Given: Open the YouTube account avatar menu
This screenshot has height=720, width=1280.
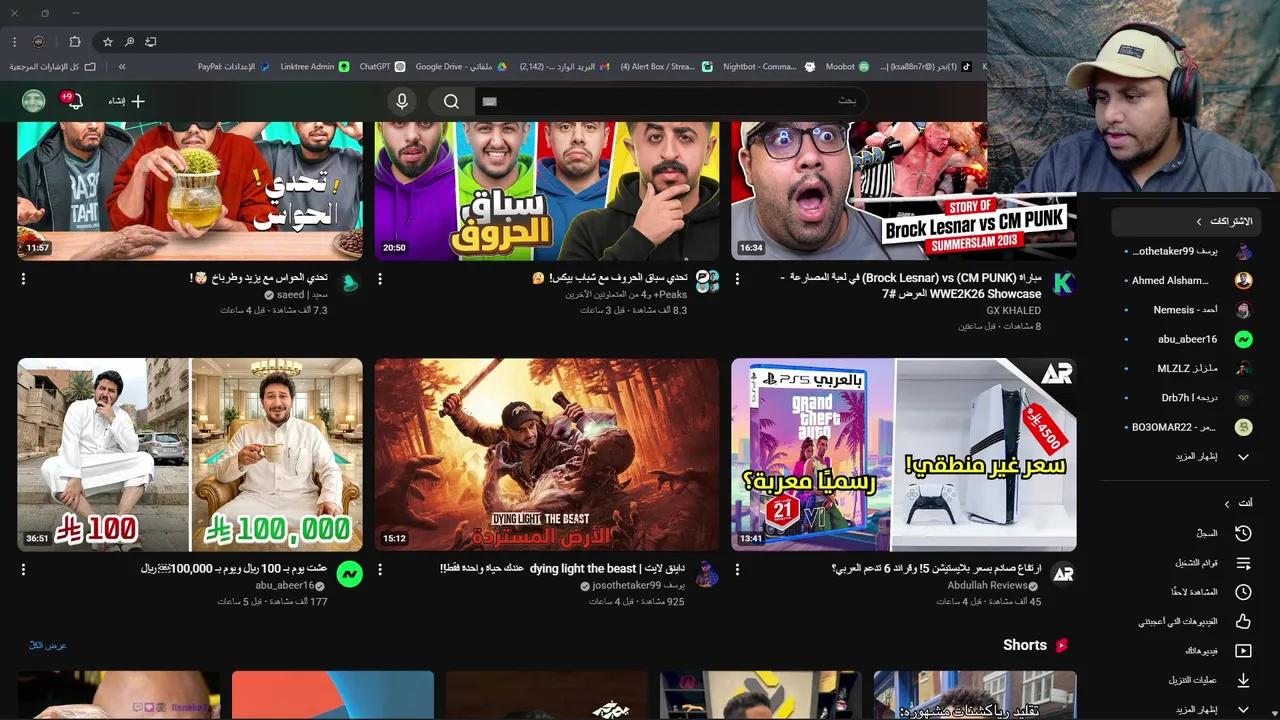Looking at the screenshot, I should pyautogui.click(x=34, y=101).
